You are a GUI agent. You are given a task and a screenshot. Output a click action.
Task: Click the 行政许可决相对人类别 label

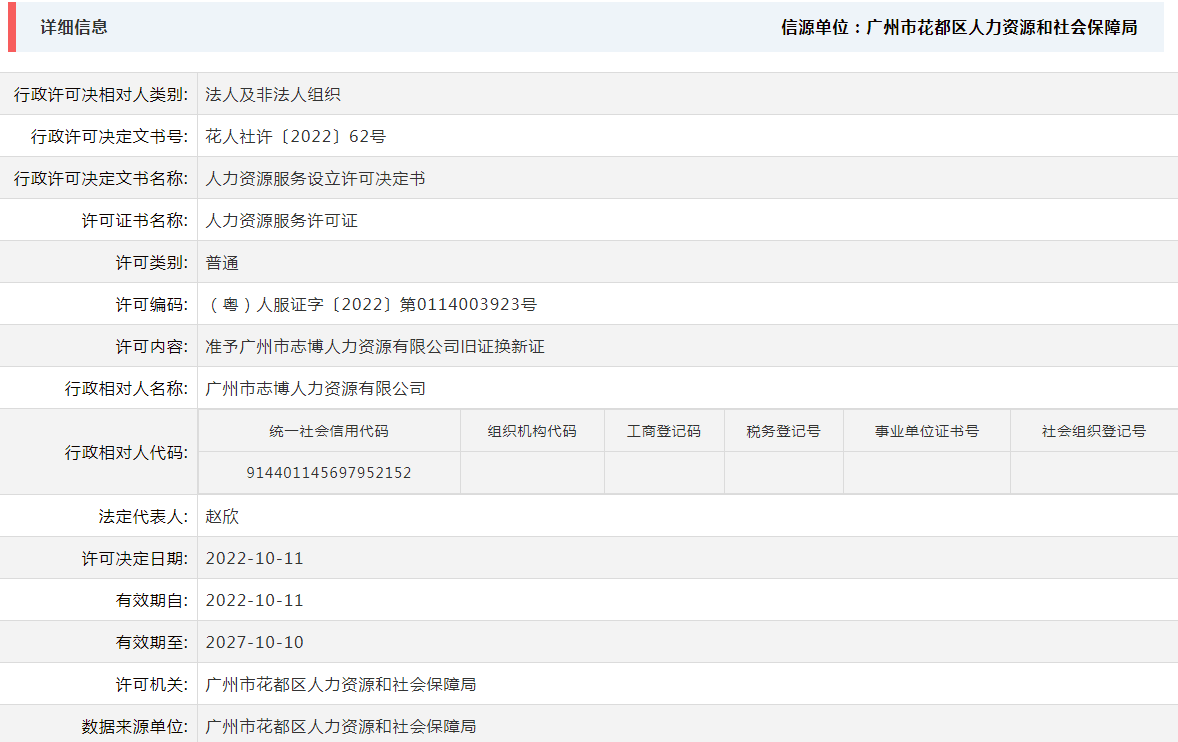101,95
